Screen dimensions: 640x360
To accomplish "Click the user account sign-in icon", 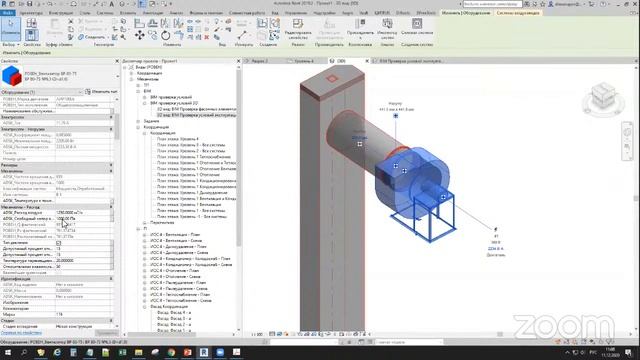I will click(x=551, y=4).
